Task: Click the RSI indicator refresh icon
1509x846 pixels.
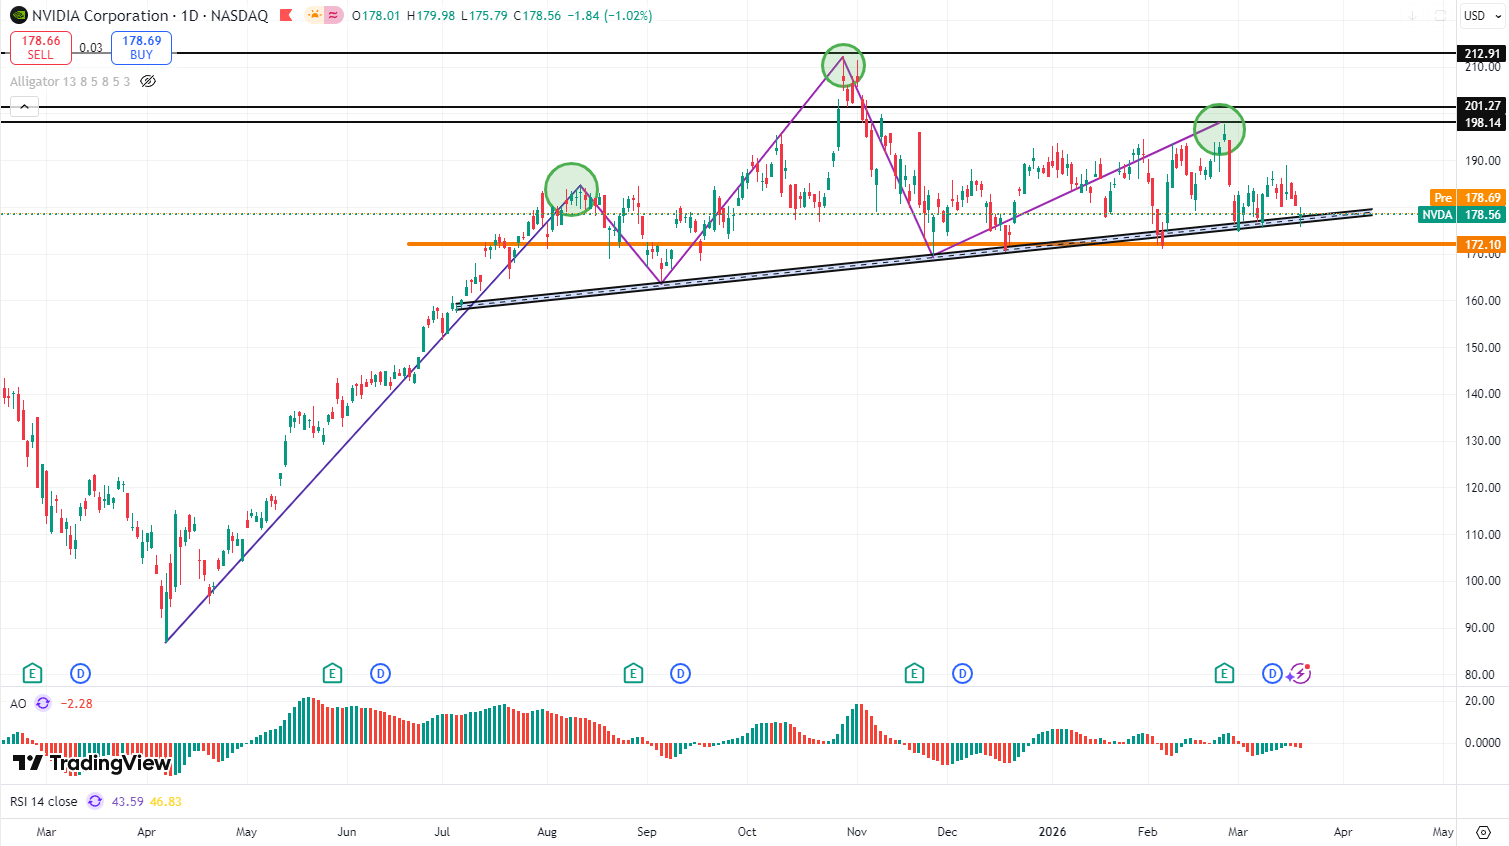Action: pyautogui.click(x=95, y=801)
